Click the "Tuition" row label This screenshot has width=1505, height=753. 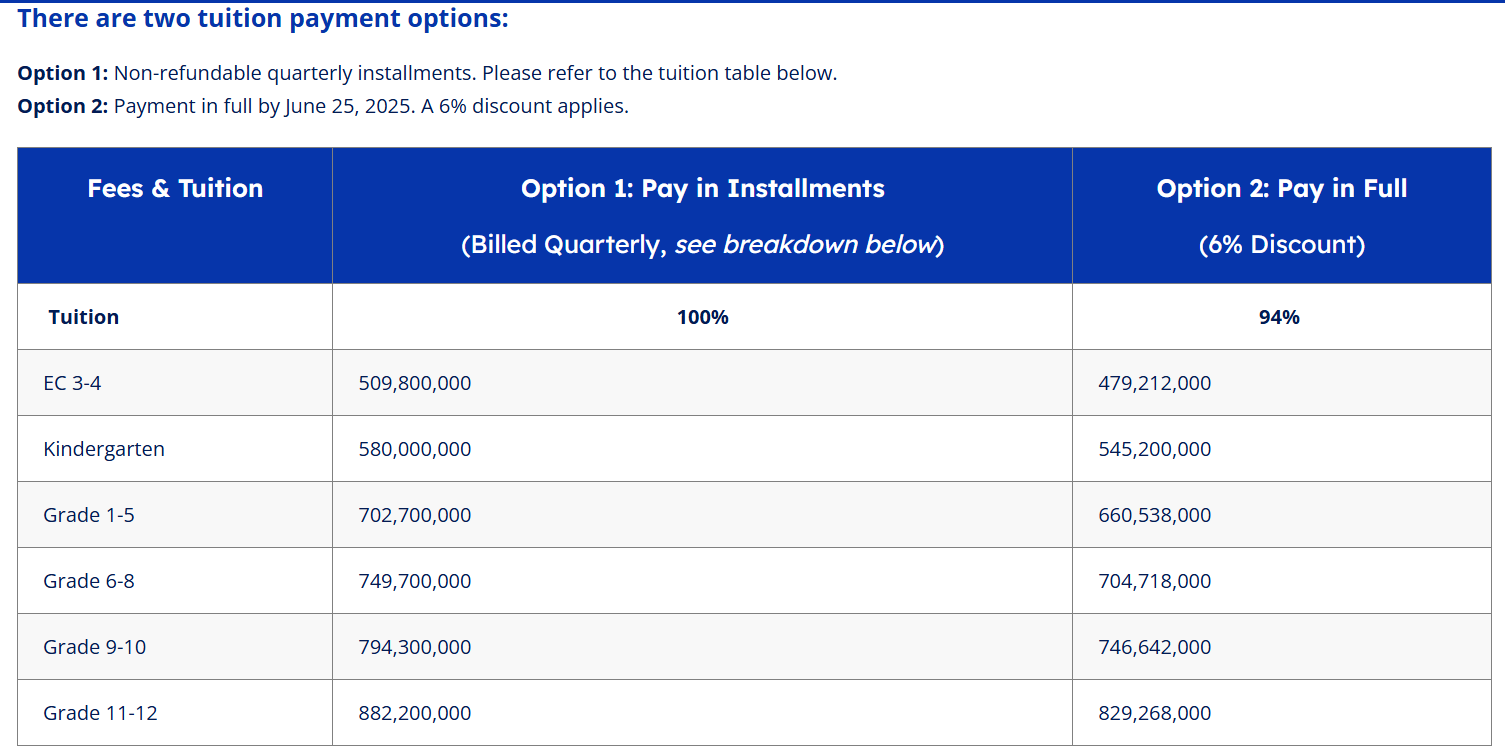pos(83,317)
